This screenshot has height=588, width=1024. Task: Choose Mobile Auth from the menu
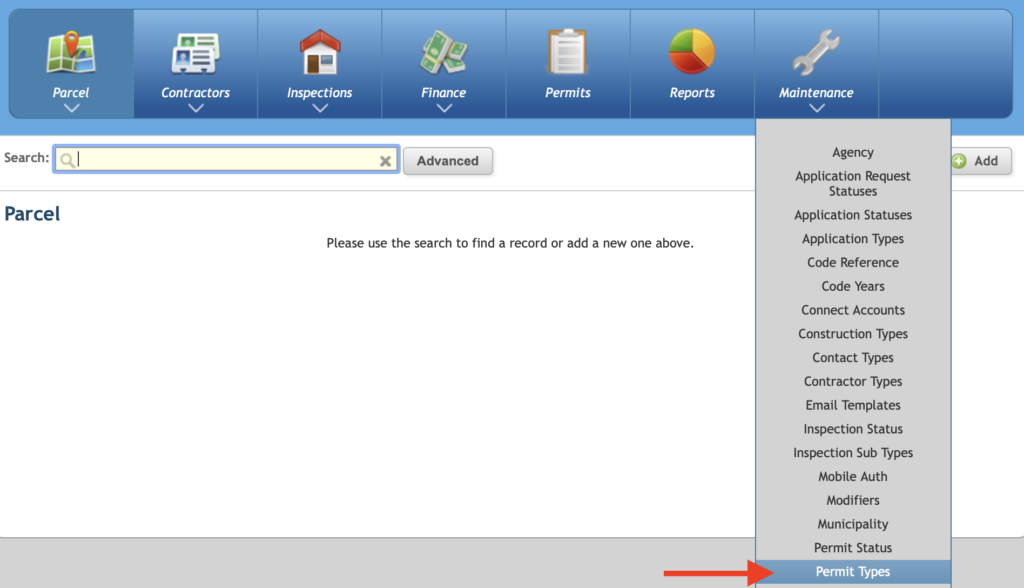(x=853, y=477)
